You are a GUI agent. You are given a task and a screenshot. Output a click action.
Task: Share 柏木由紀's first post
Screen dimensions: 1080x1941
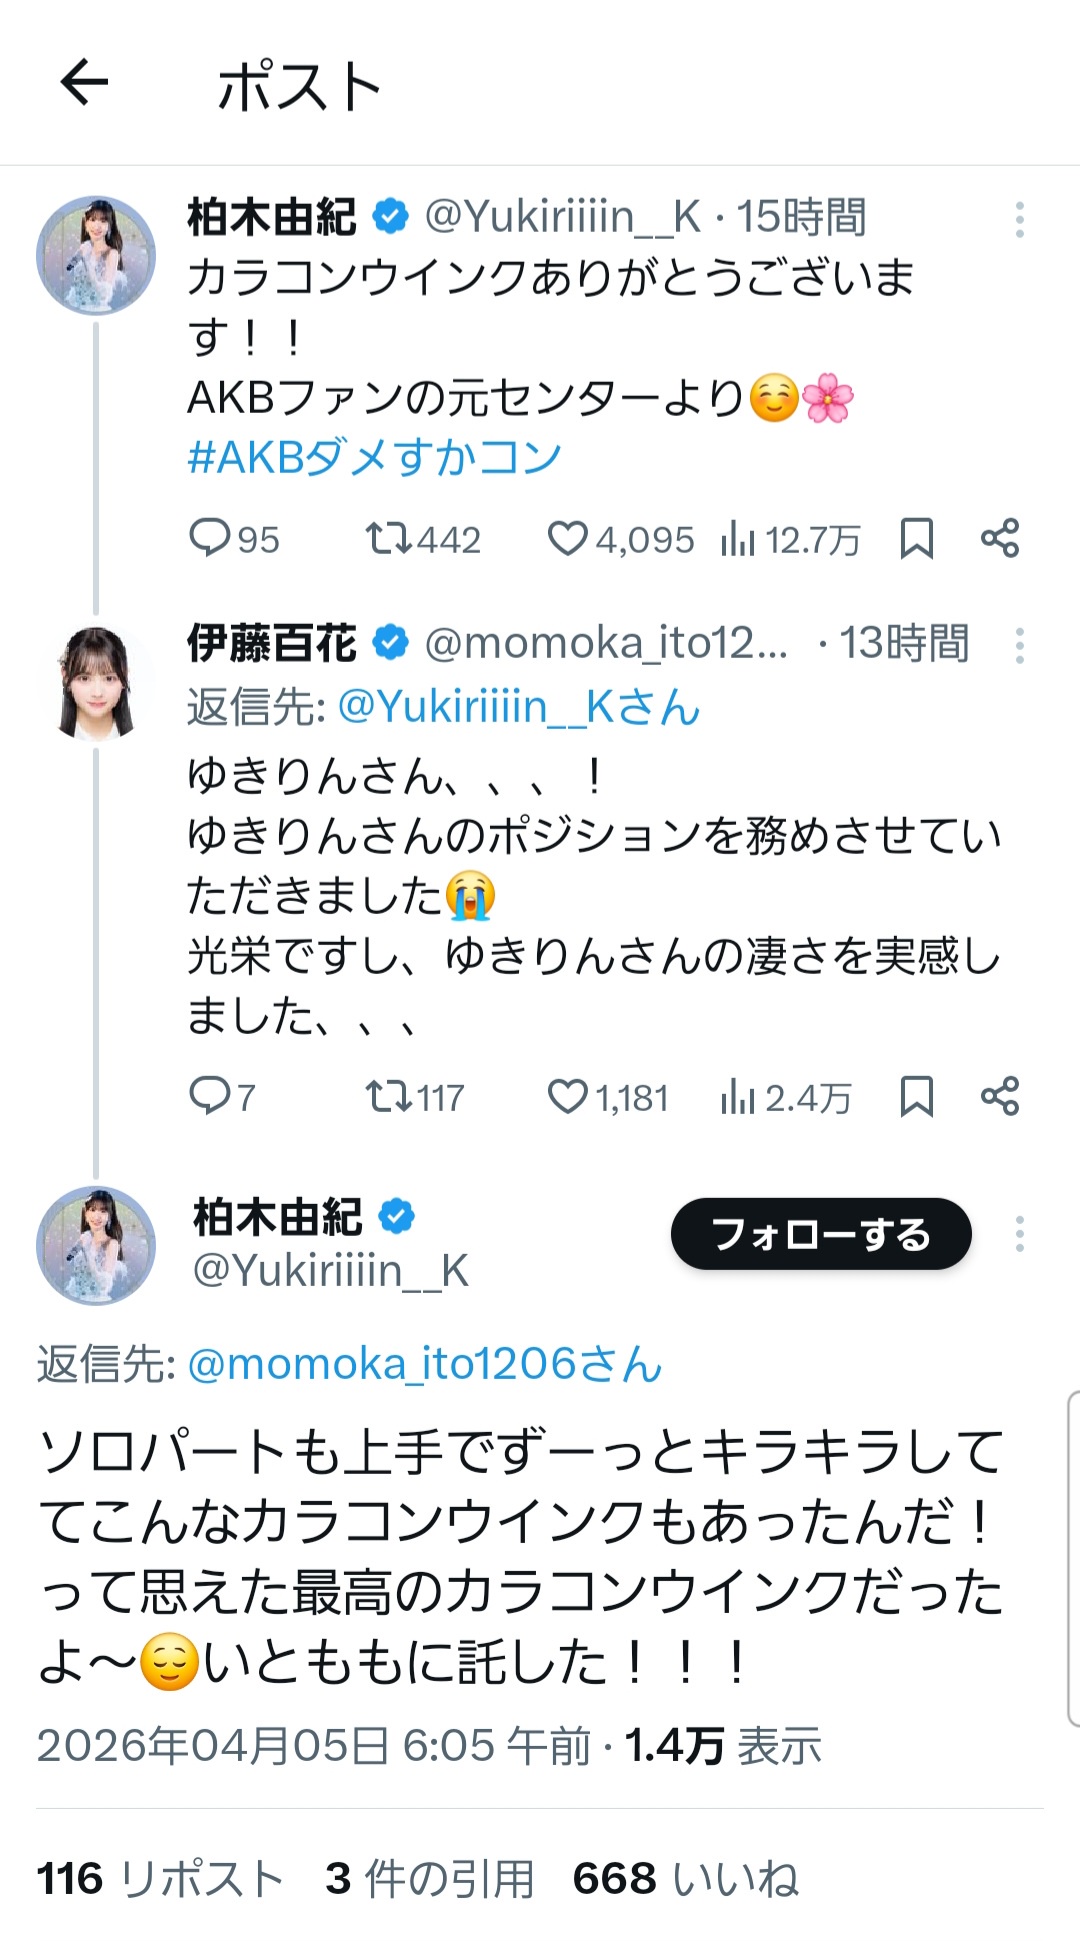click(x=999, y=539)
